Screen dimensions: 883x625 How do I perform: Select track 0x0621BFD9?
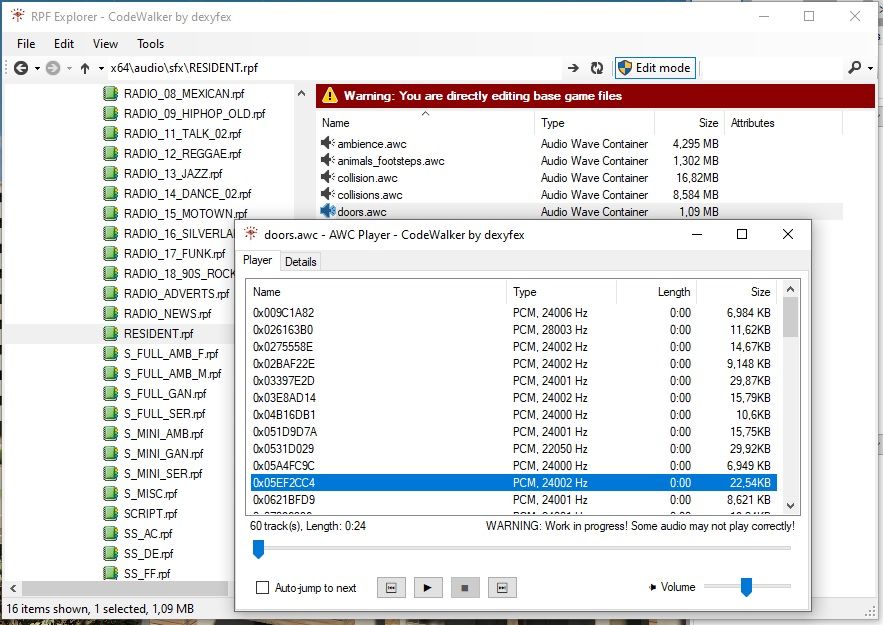tap(514, 499)
